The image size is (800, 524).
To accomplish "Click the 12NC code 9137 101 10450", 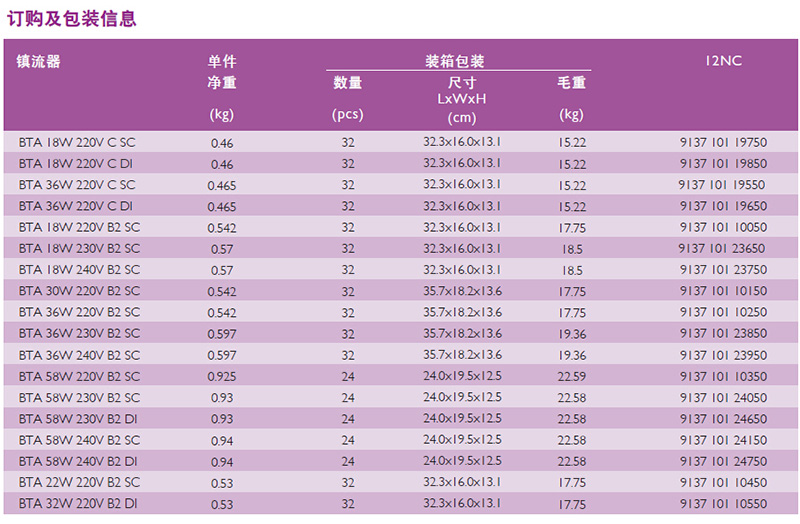I will coord(722,482).
